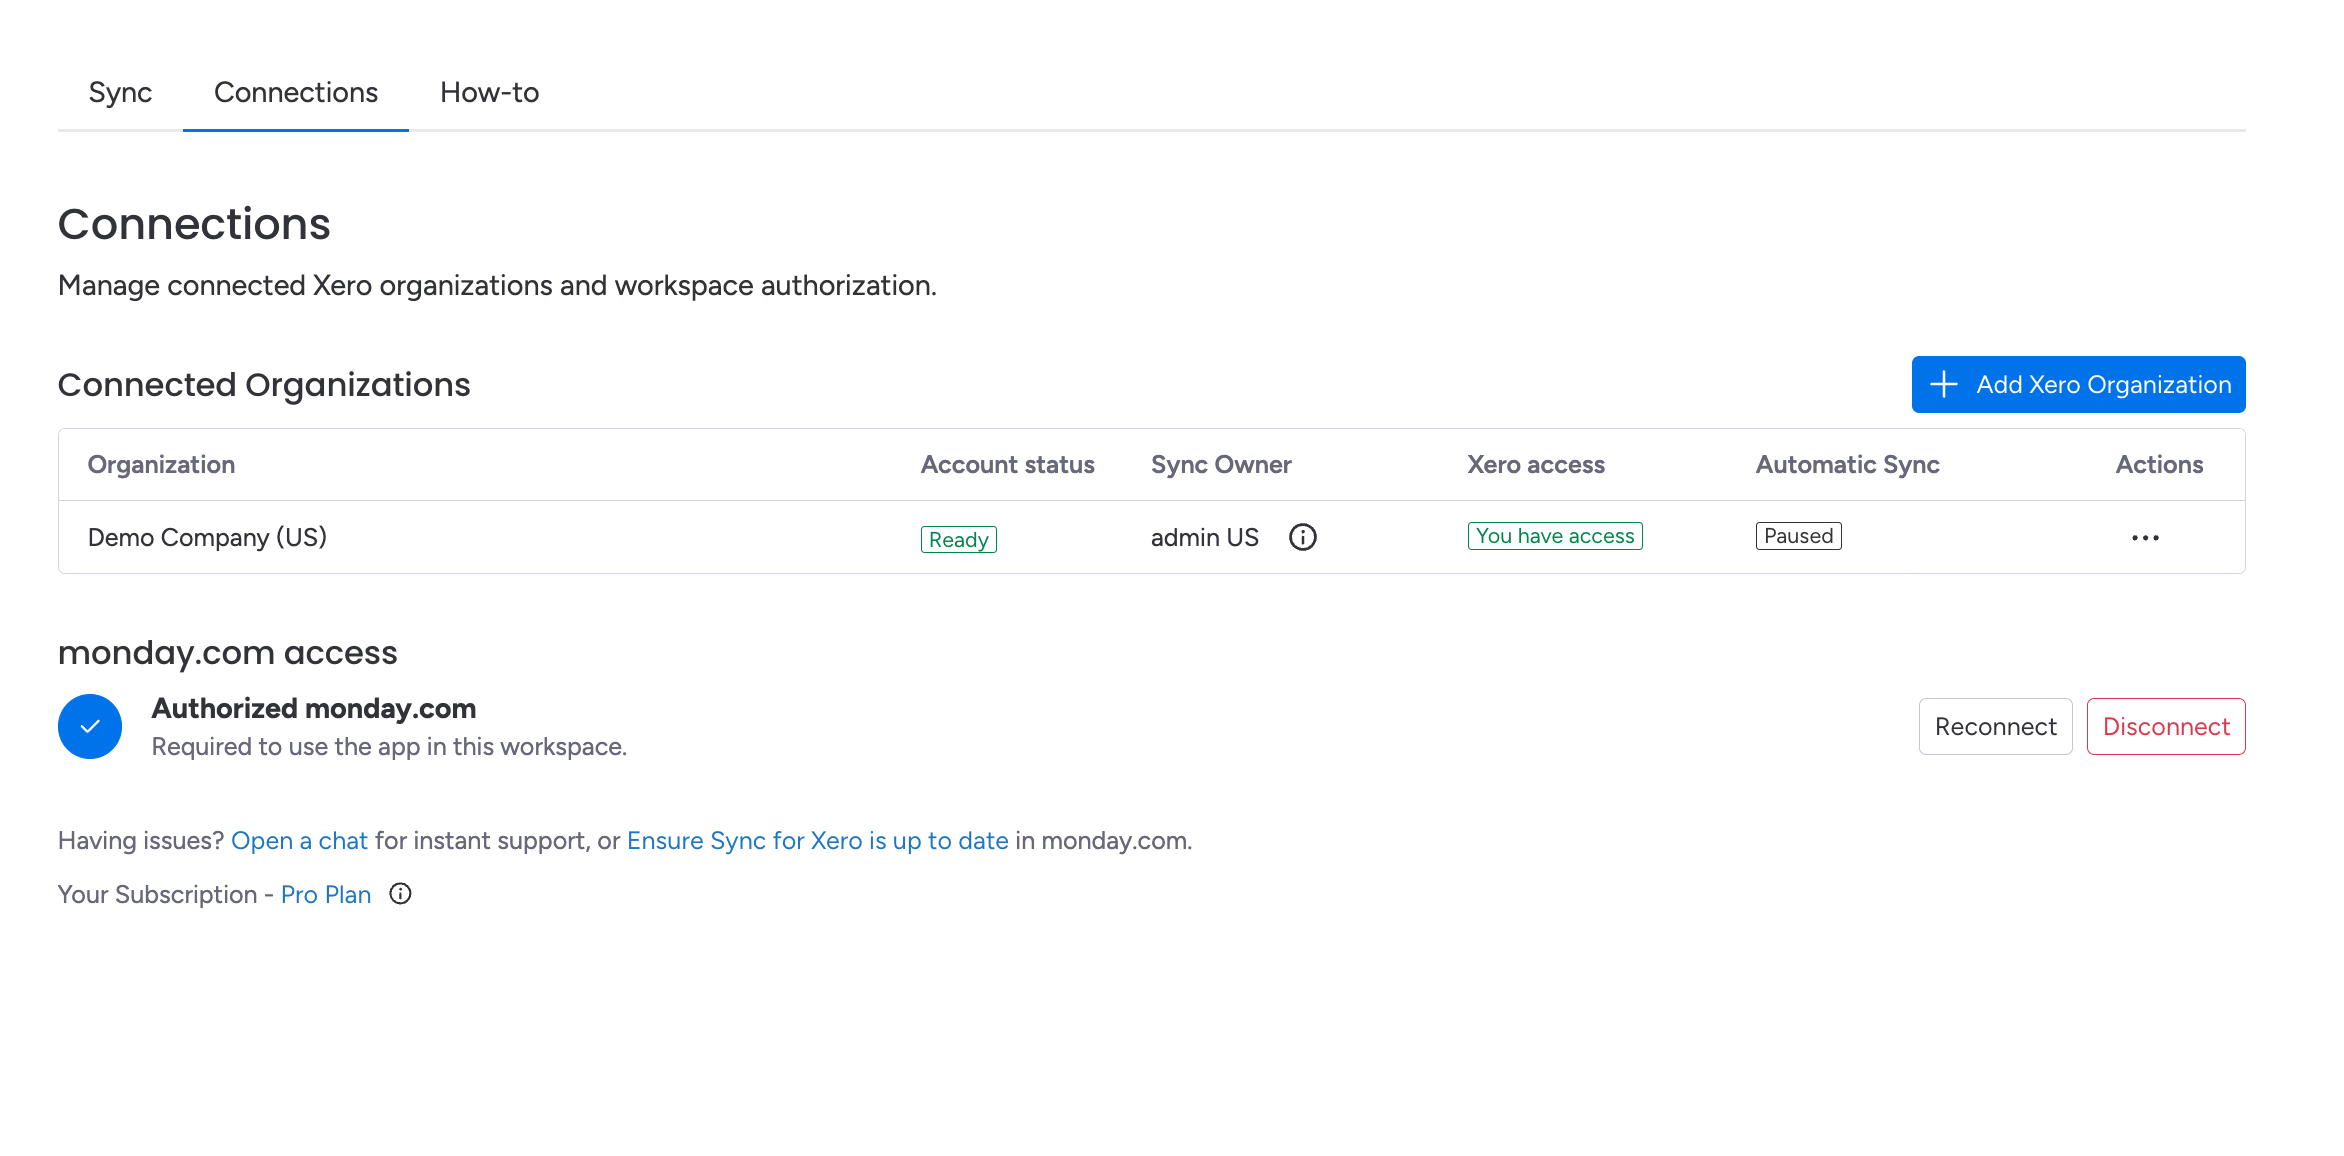
Task: Open a chat for instant support
Action: [x=299, y=841]
